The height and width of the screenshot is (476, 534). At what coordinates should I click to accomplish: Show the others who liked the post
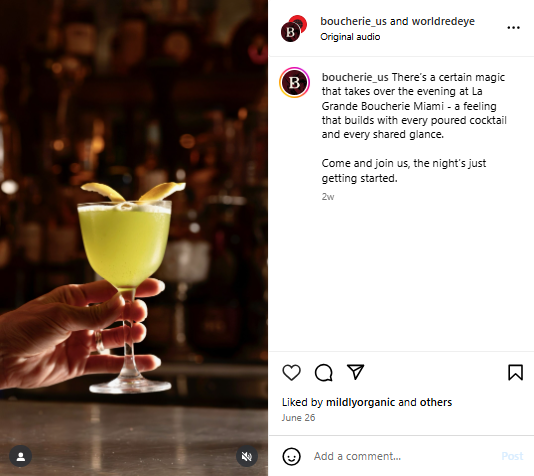coord(436,402)
